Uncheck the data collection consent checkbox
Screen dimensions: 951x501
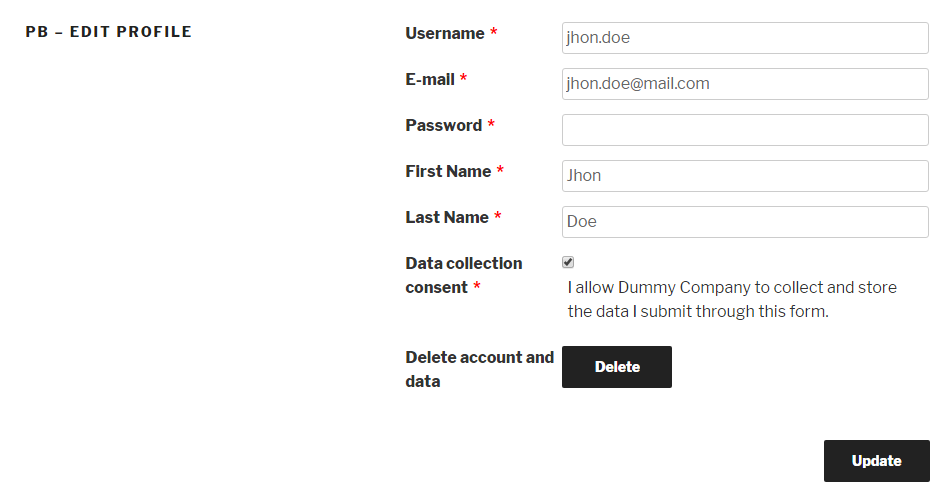click(x=568, y=262)
